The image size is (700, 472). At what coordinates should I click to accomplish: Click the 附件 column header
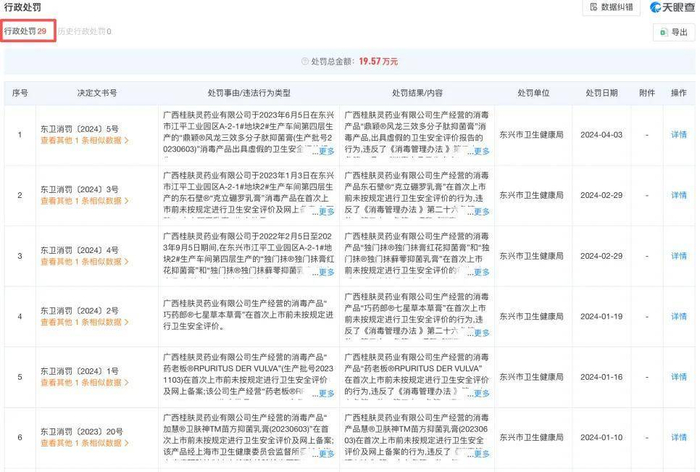tap(647, 93)
